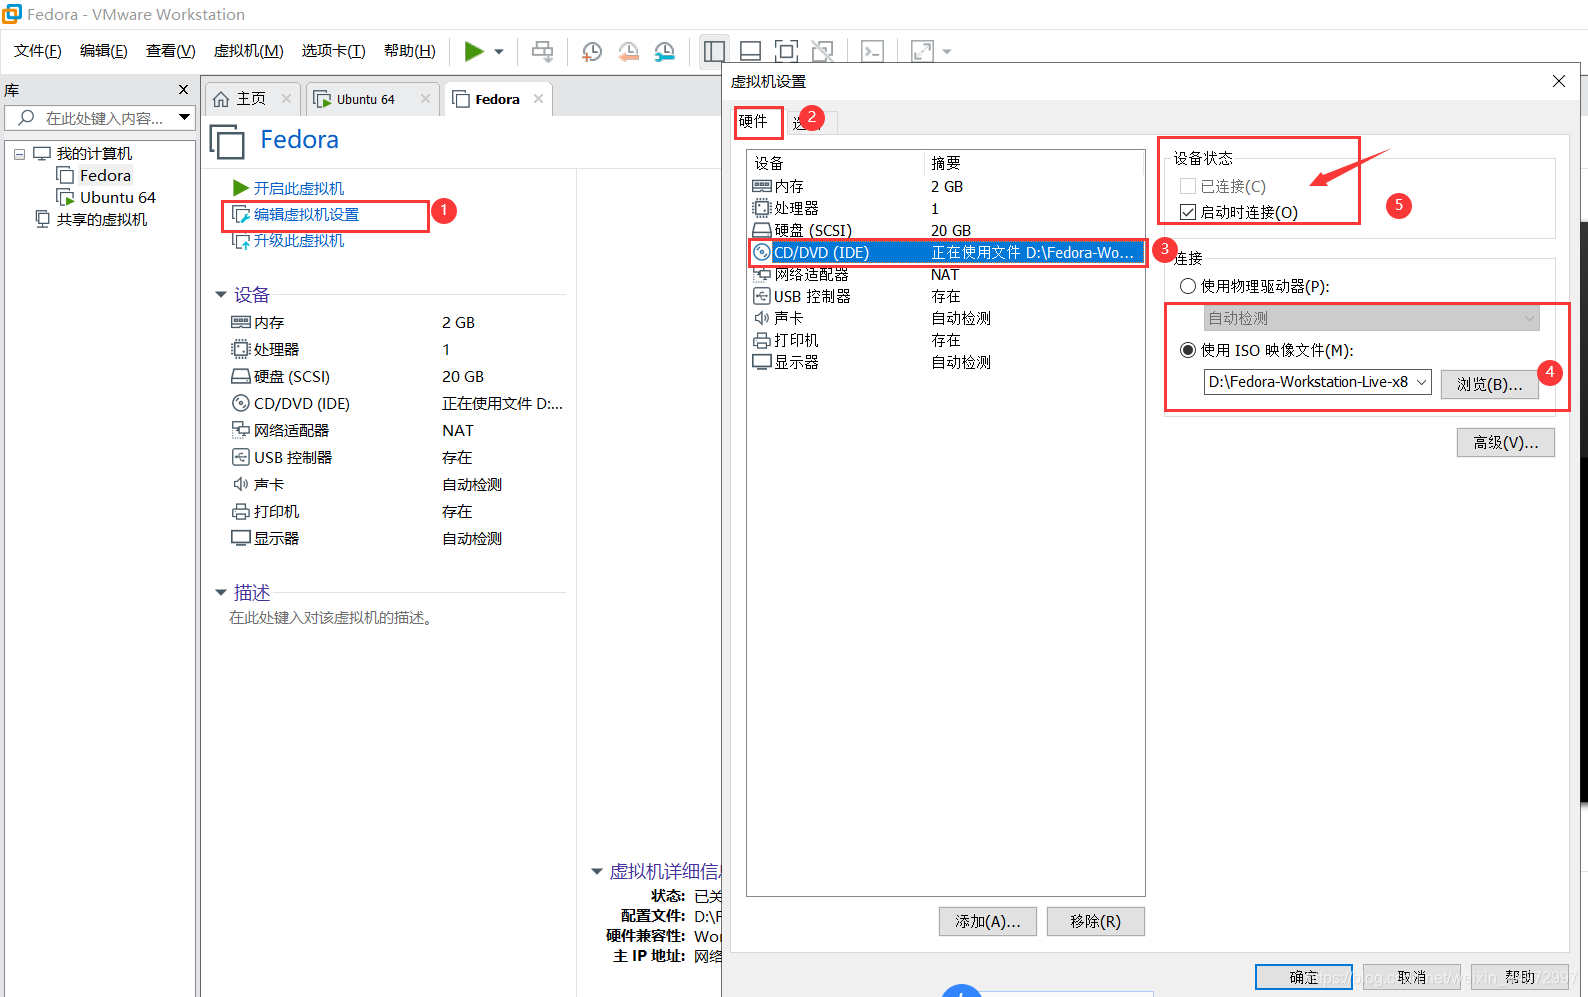Open the 编辑(E) menu

pyautogui.click(x=104, y=51)
